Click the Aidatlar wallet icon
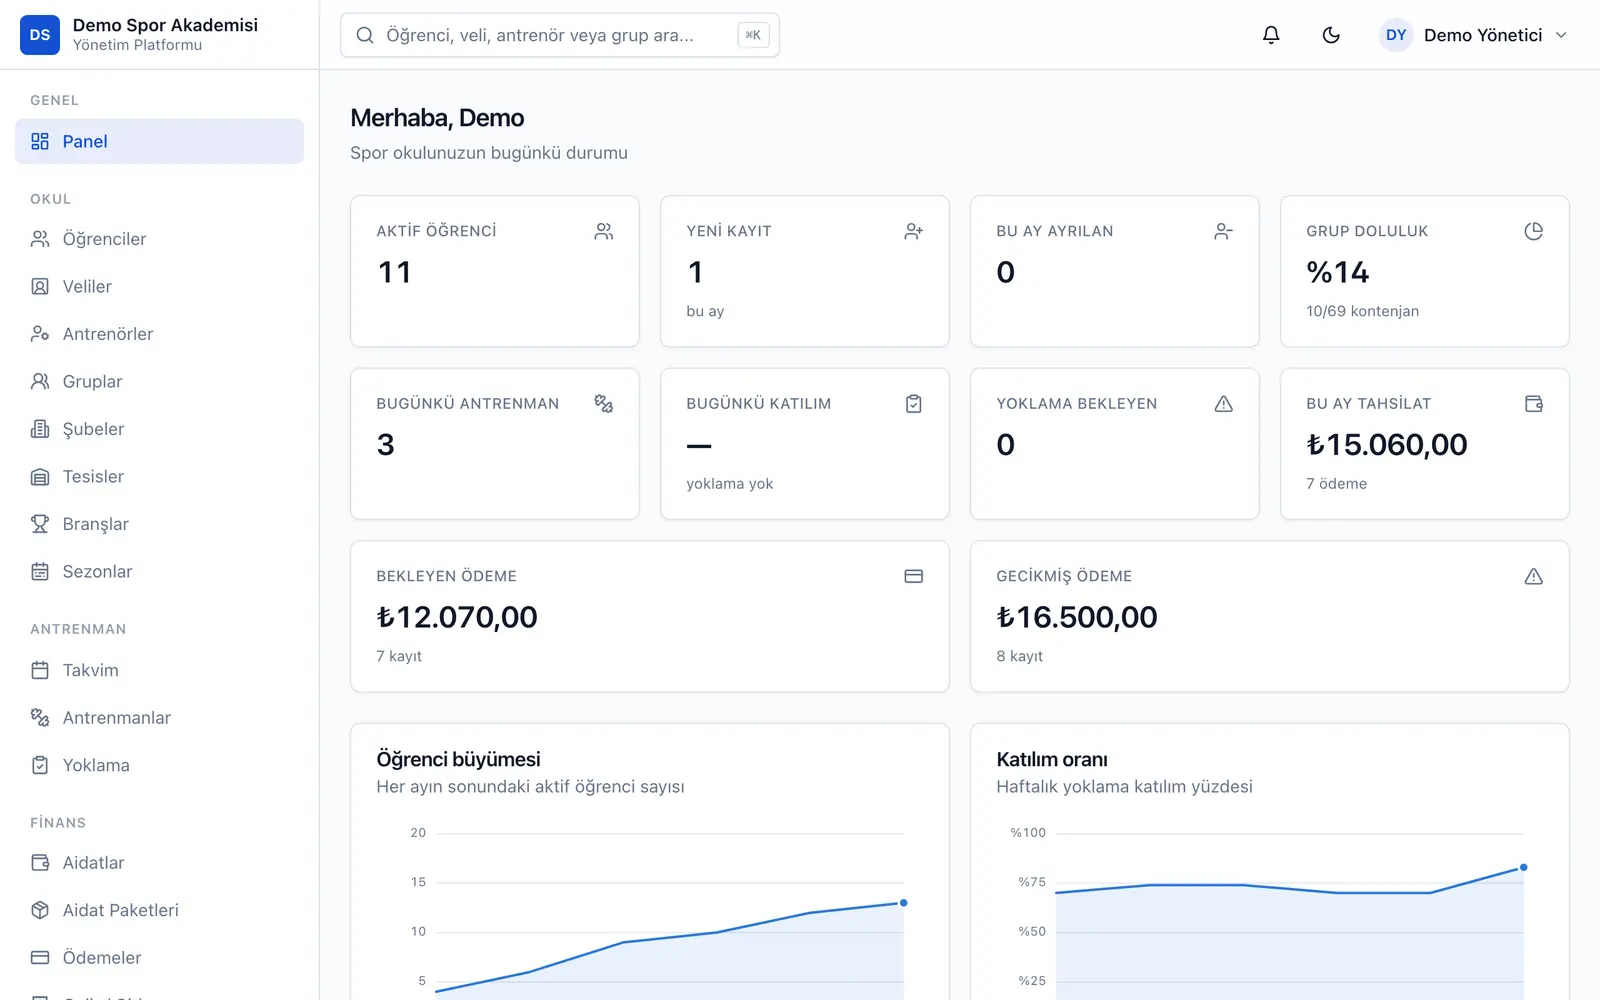The width and height of the screenshot is (1600, 1000). (x=40, y=862)
